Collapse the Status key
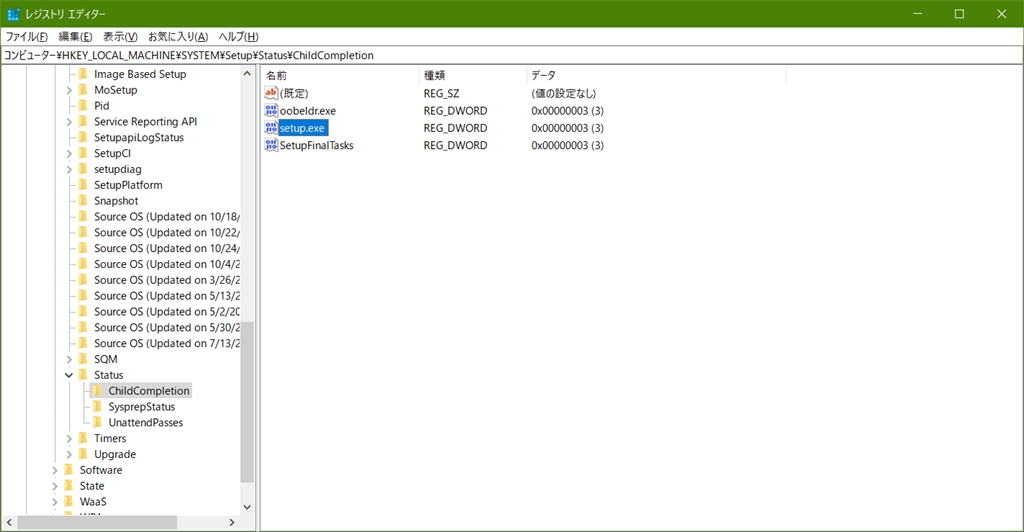The width and height of the screenshot is (1024, 532). (69, 375)
